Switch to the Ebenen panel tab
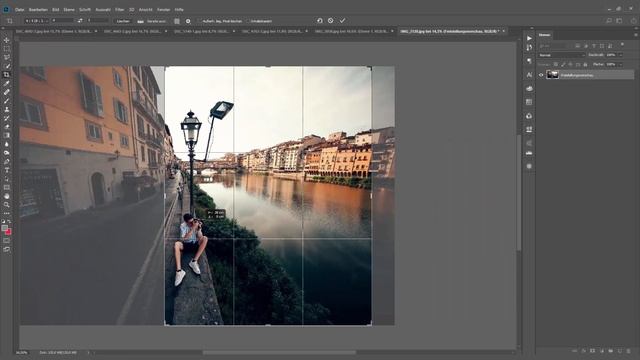The width and height of the screenshot is (640, 360). click(x=544, y=35)
